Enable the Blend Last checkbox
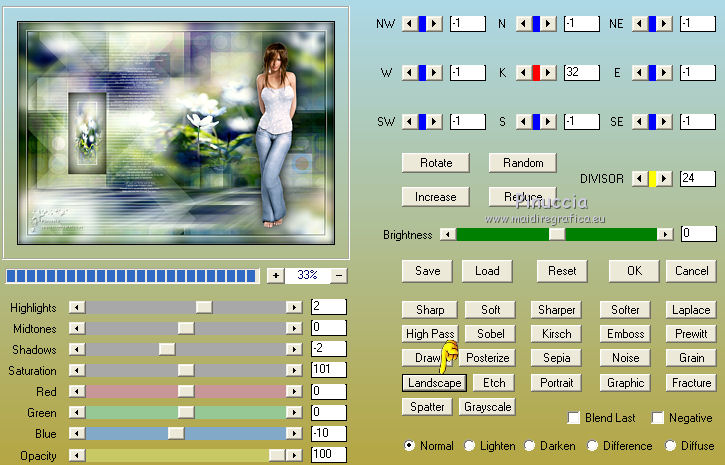 574,418
